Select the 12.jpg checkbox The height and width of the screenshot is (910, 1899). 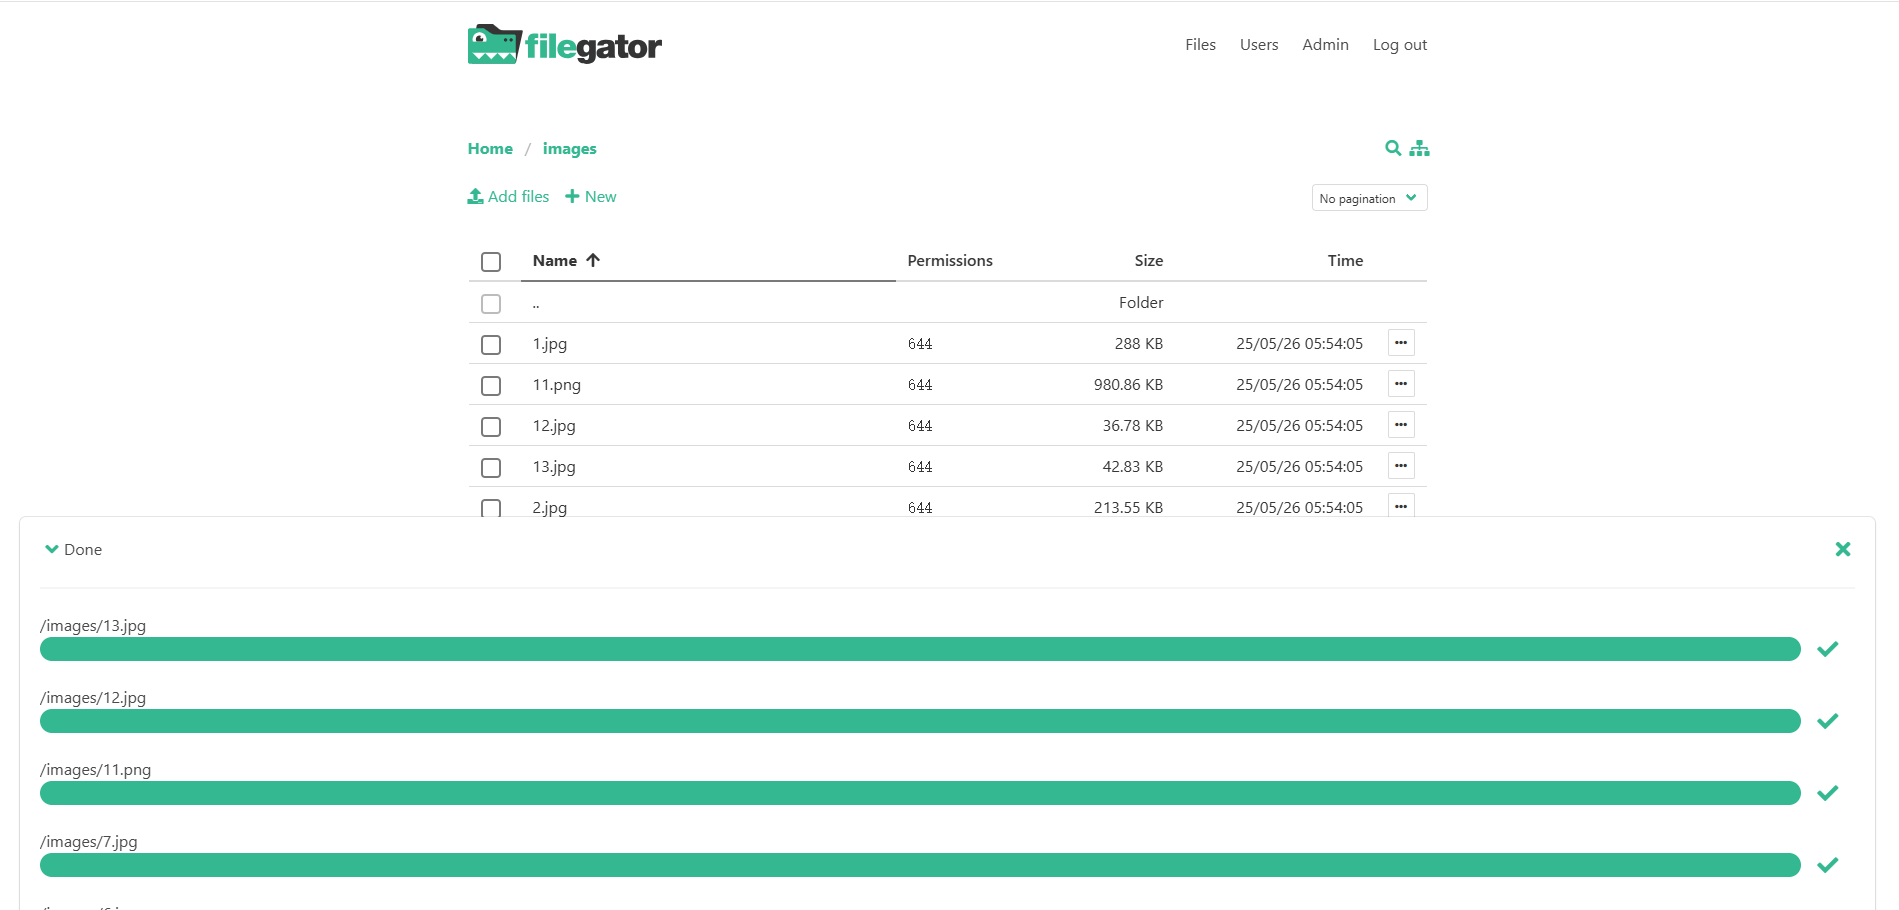pyautogui.click(x=491, y=427)
